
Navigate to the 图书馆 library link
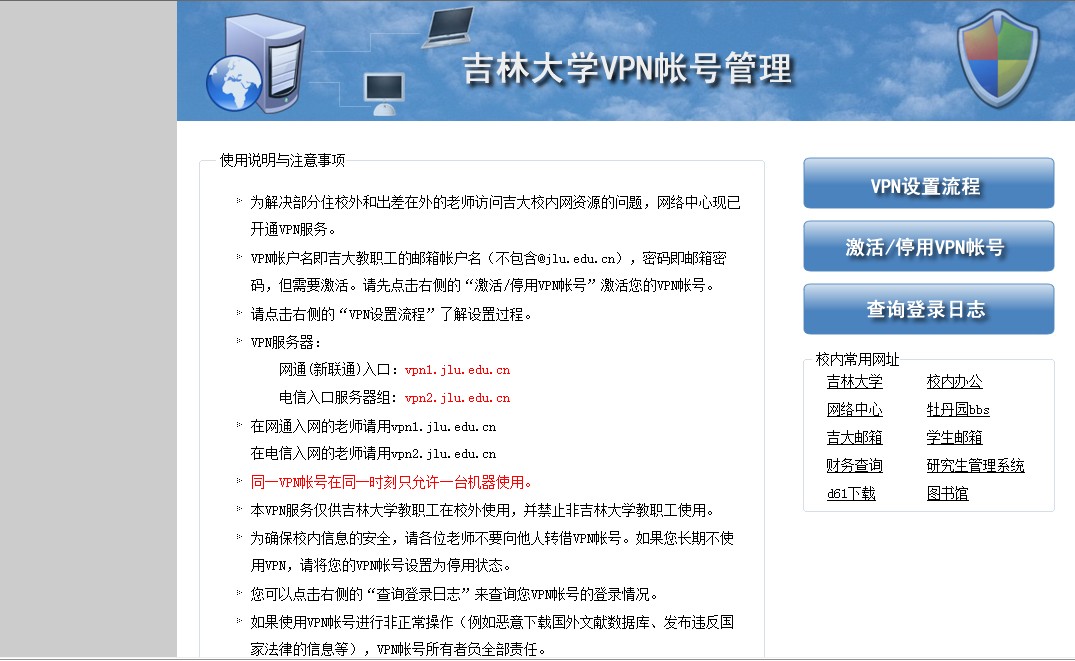click(947, 494)
